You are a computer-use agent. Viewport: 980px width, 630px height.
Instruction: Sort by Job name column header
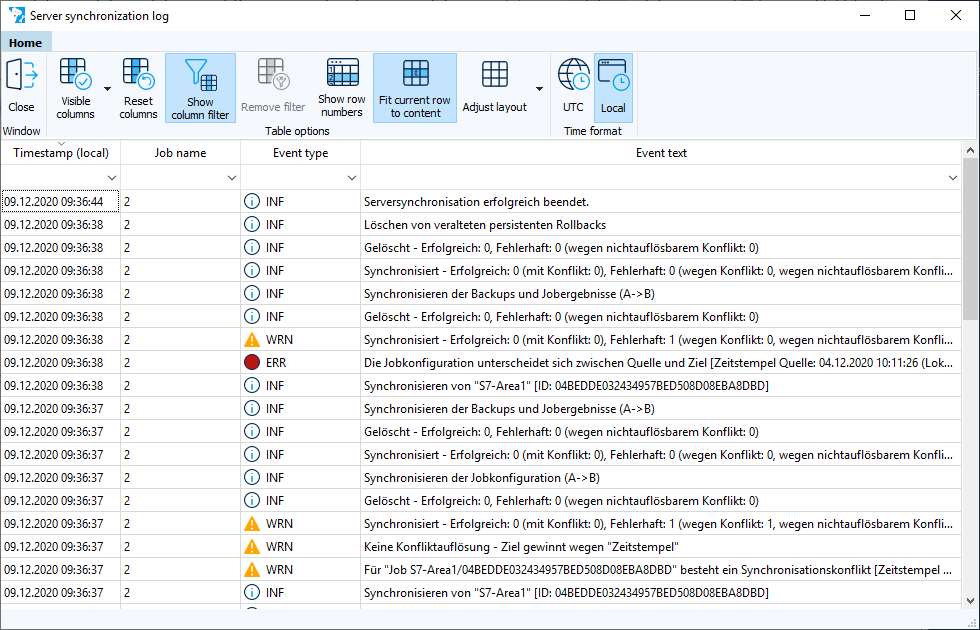click(180, 153)
